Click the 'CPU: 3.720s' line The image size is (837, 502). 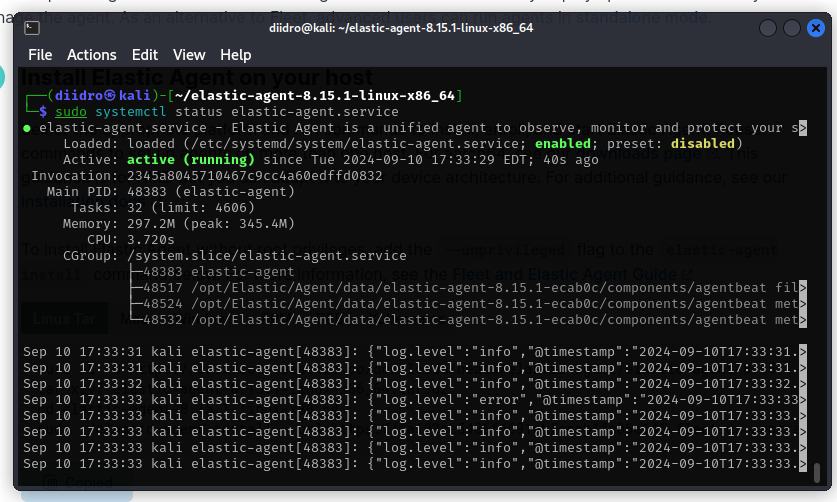[131, 240]
